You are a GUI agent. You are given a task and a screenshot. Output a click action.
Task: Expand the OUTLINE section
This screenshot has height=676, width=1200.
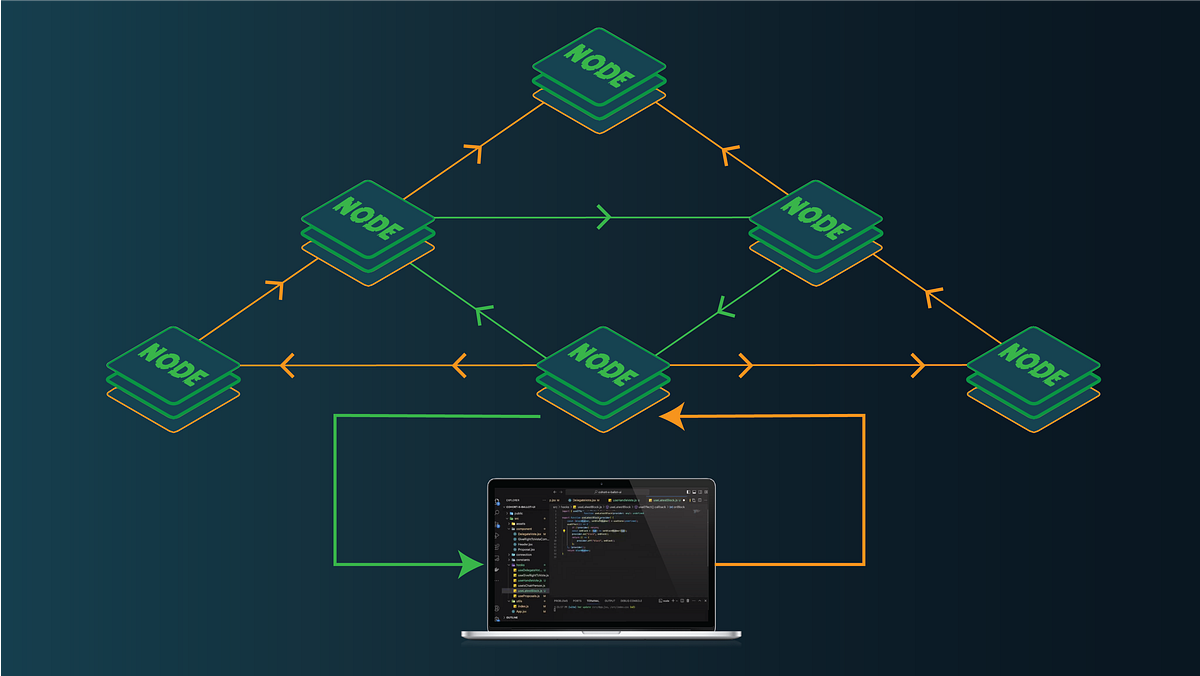(511, 618)
